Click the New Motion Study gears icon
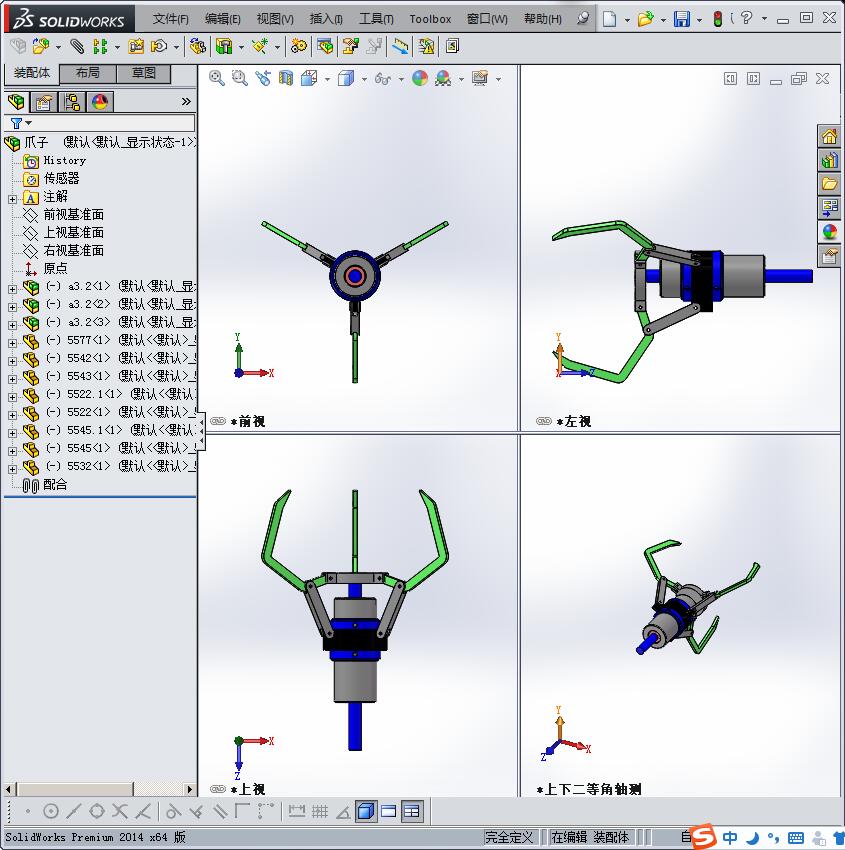This screenshot has height=850, width=845. [x=298, y=47]
